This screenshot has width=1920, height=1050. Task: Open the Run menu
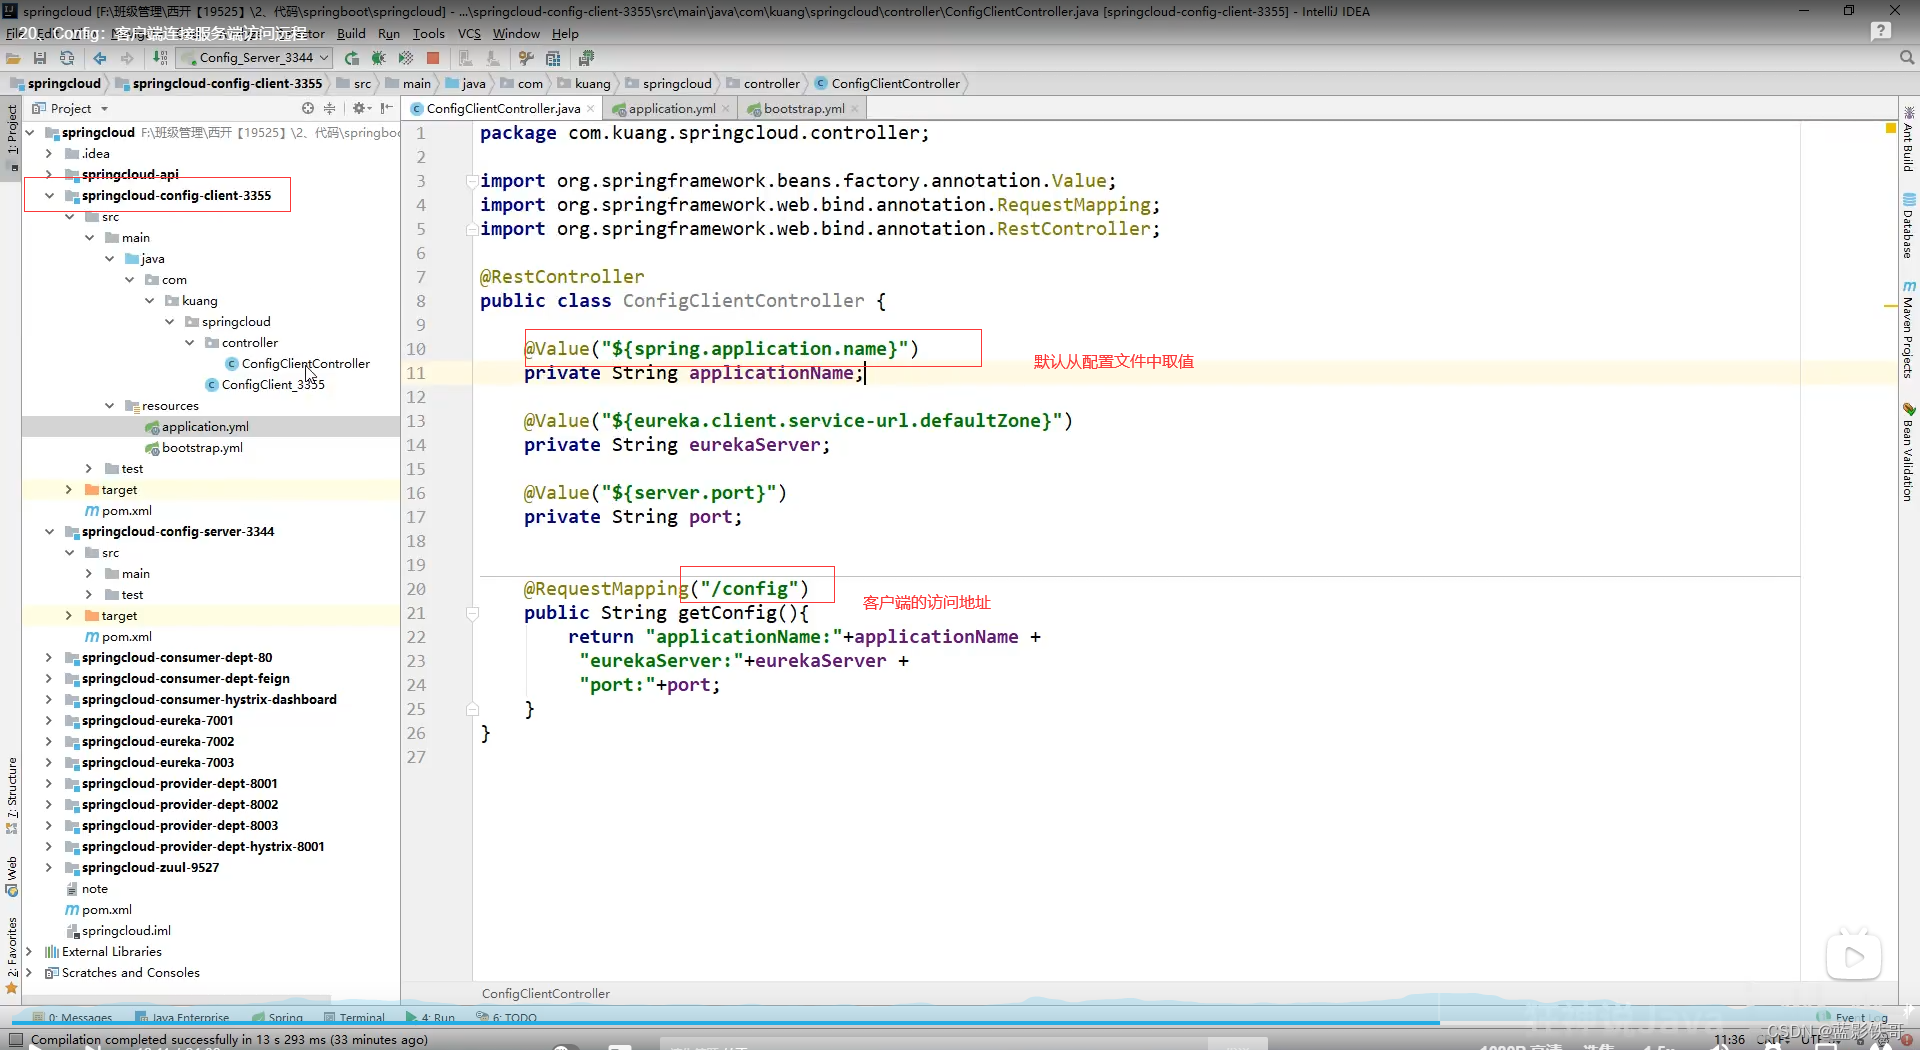tap(389, 33)
